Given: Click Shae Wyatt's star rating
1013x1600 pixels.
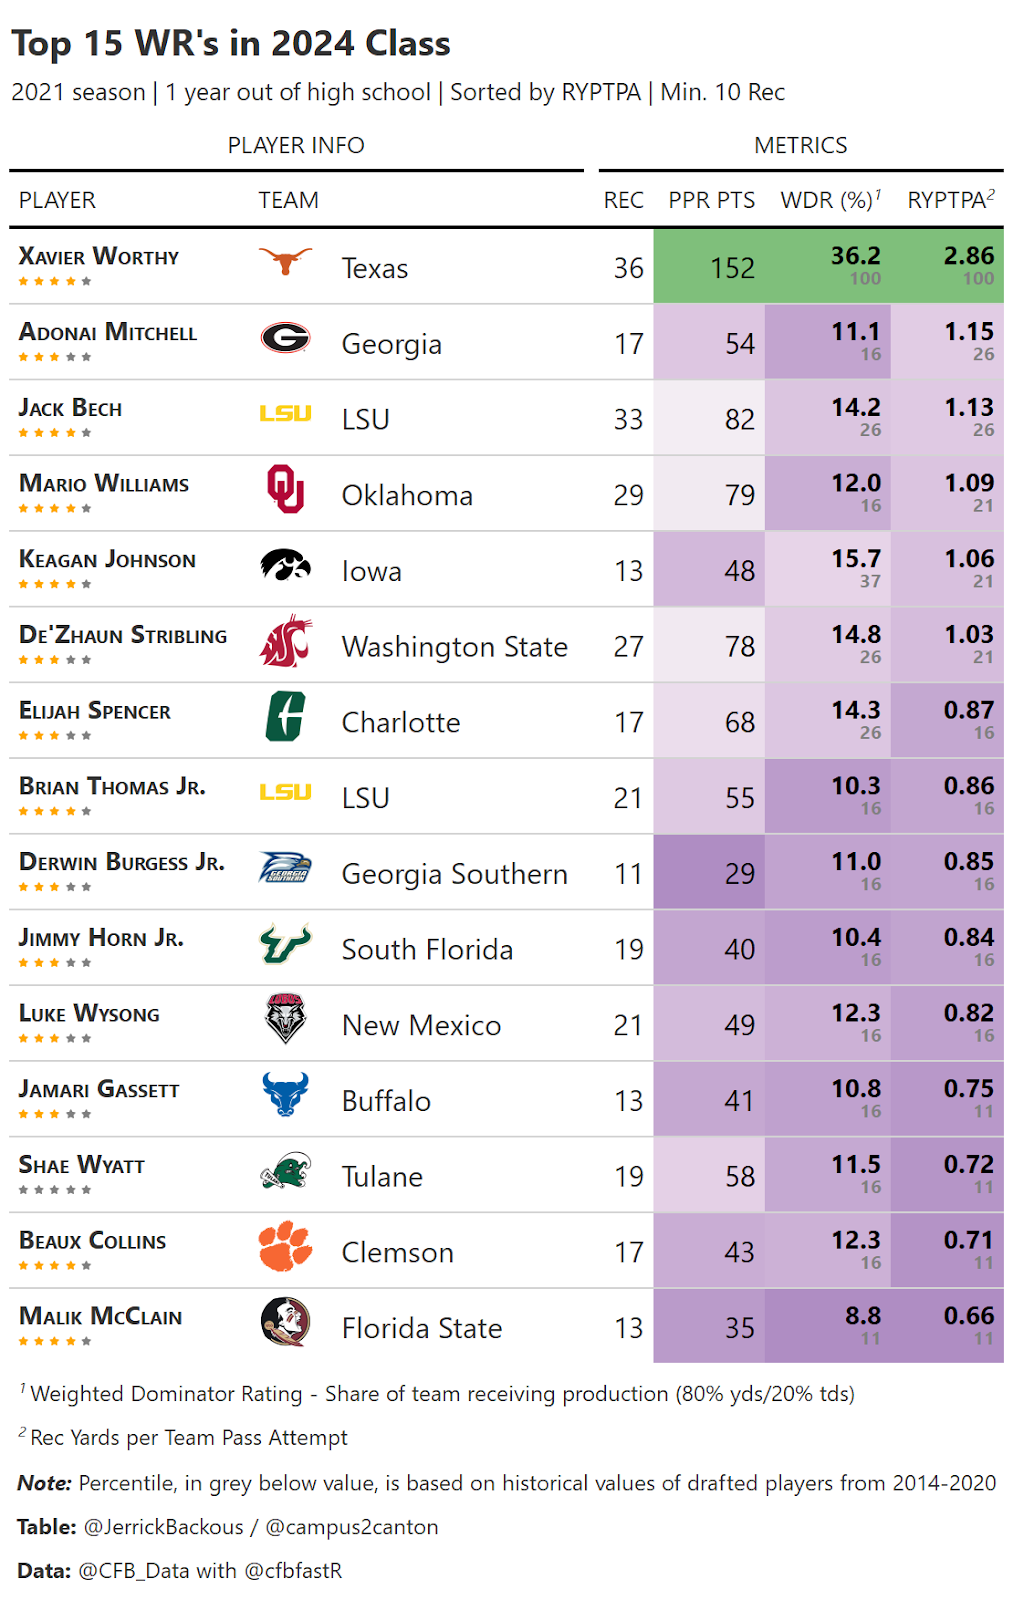Looking at the screenshot, I should (55, 1190).
